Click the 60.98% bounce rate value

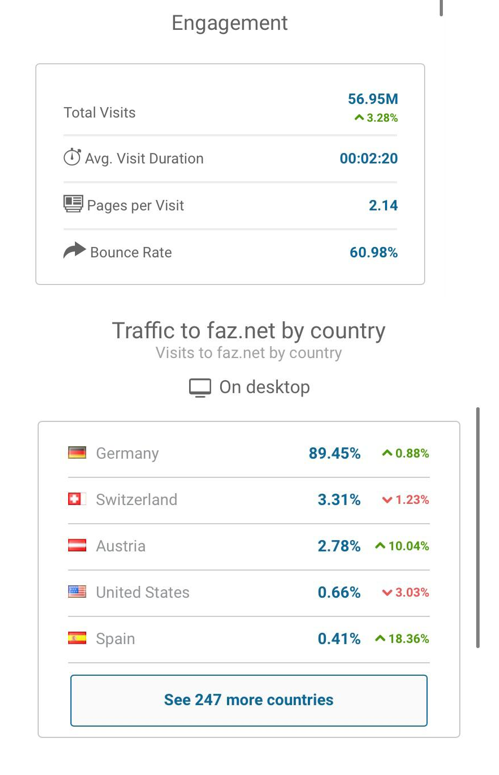[374, 253]
